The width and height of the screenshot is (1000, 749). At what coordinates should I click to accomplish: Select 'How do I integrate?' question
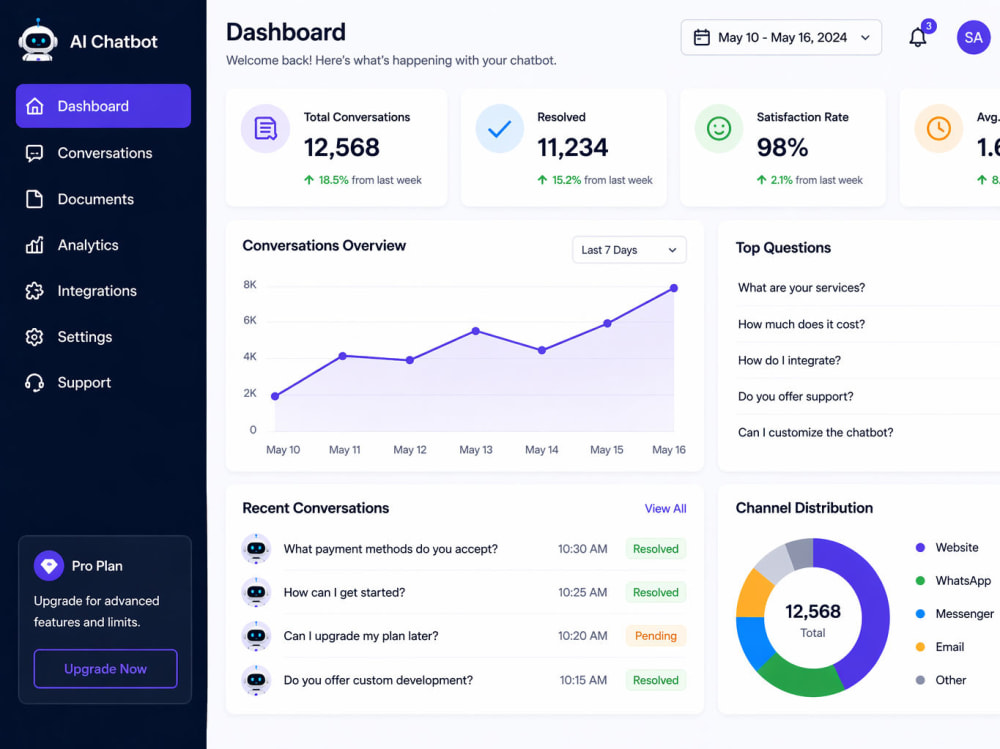click(x=790, y=360)
